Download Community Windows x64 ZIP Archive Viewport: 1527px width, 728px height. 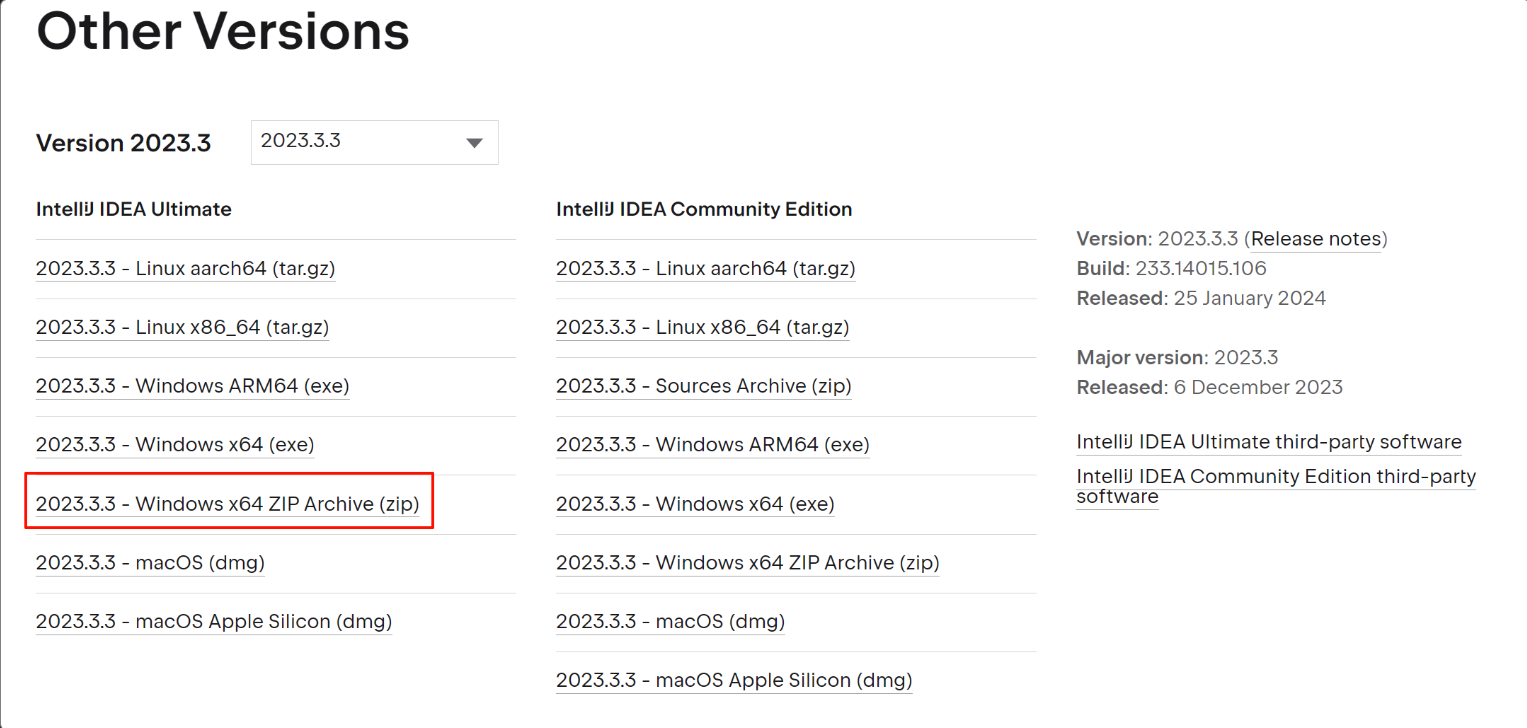tap(747, 562)
